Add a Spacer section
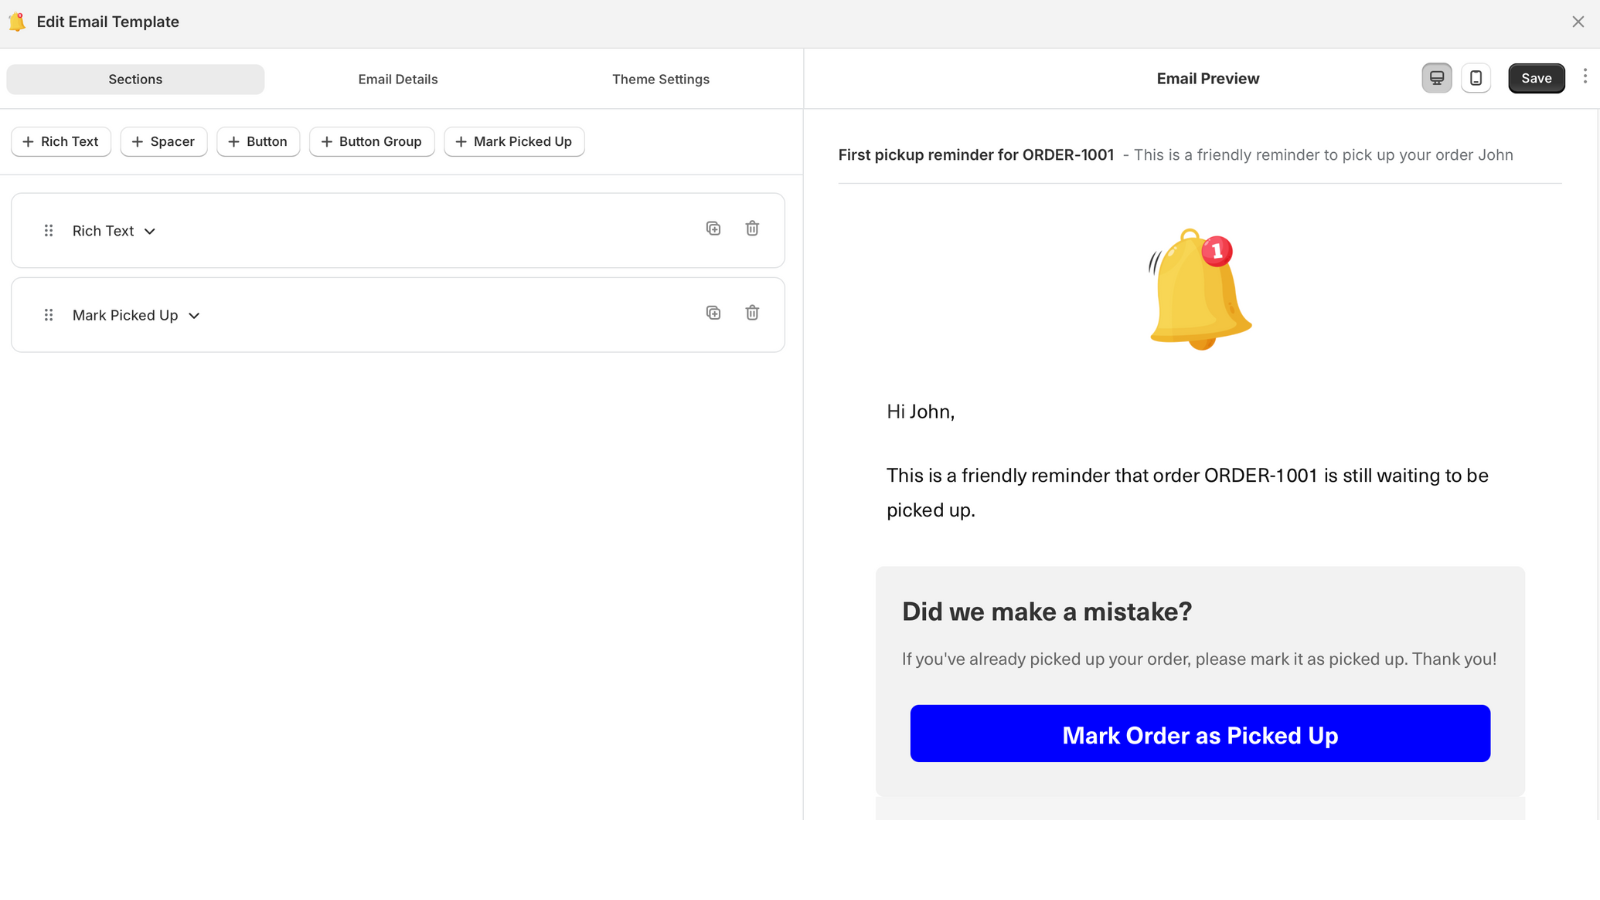Image resolution: width=1600 pixels, height=900 pixels. pyautogui.click(x=163, y=141)
